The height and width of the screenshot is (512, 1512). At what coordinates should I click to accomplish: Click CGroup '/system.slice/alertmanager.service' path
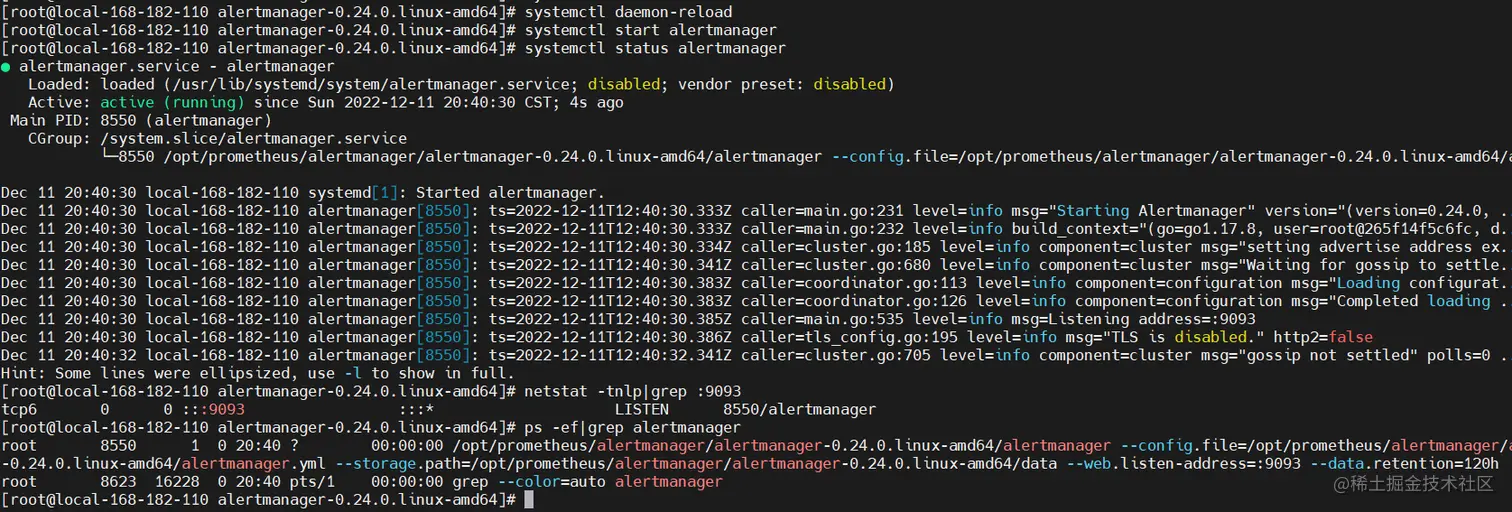click(x=254, y=138)
